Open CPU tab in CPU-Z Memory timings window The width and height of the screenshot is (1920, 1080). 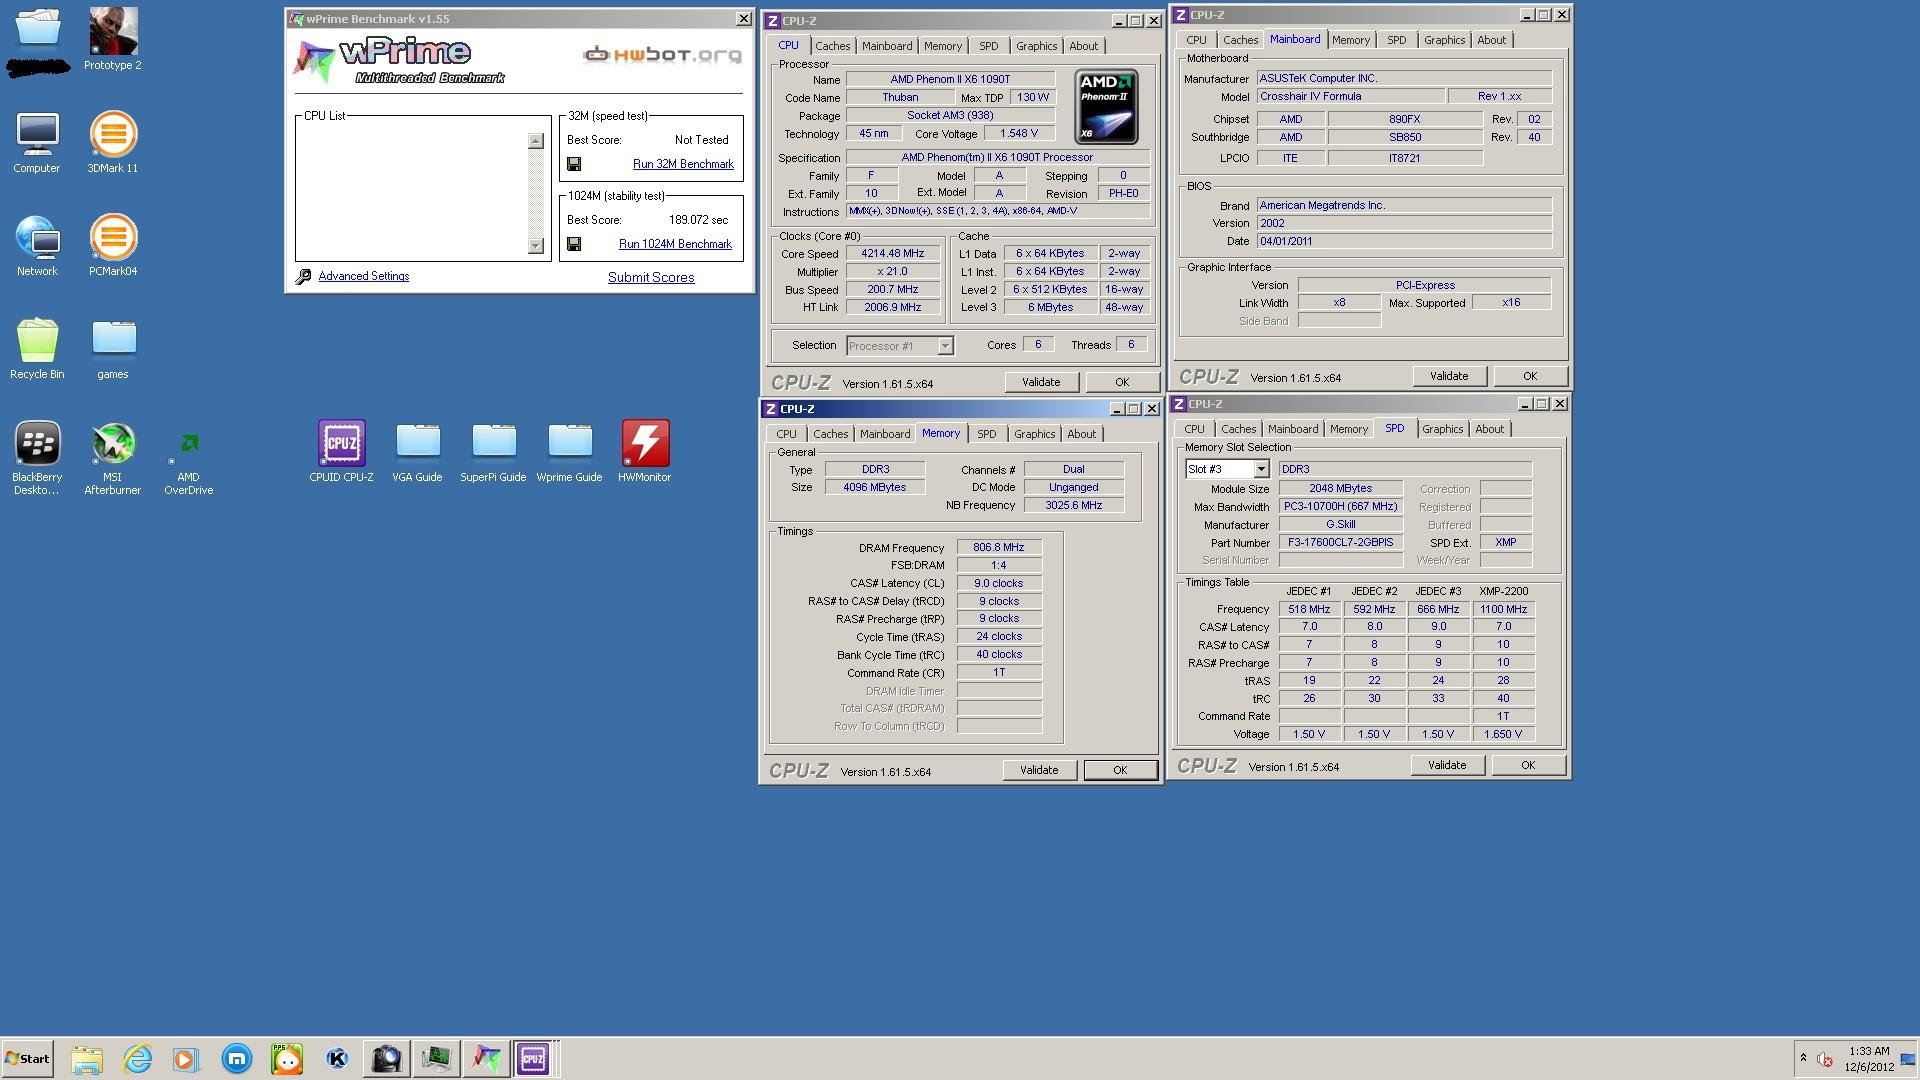point(786,434)
